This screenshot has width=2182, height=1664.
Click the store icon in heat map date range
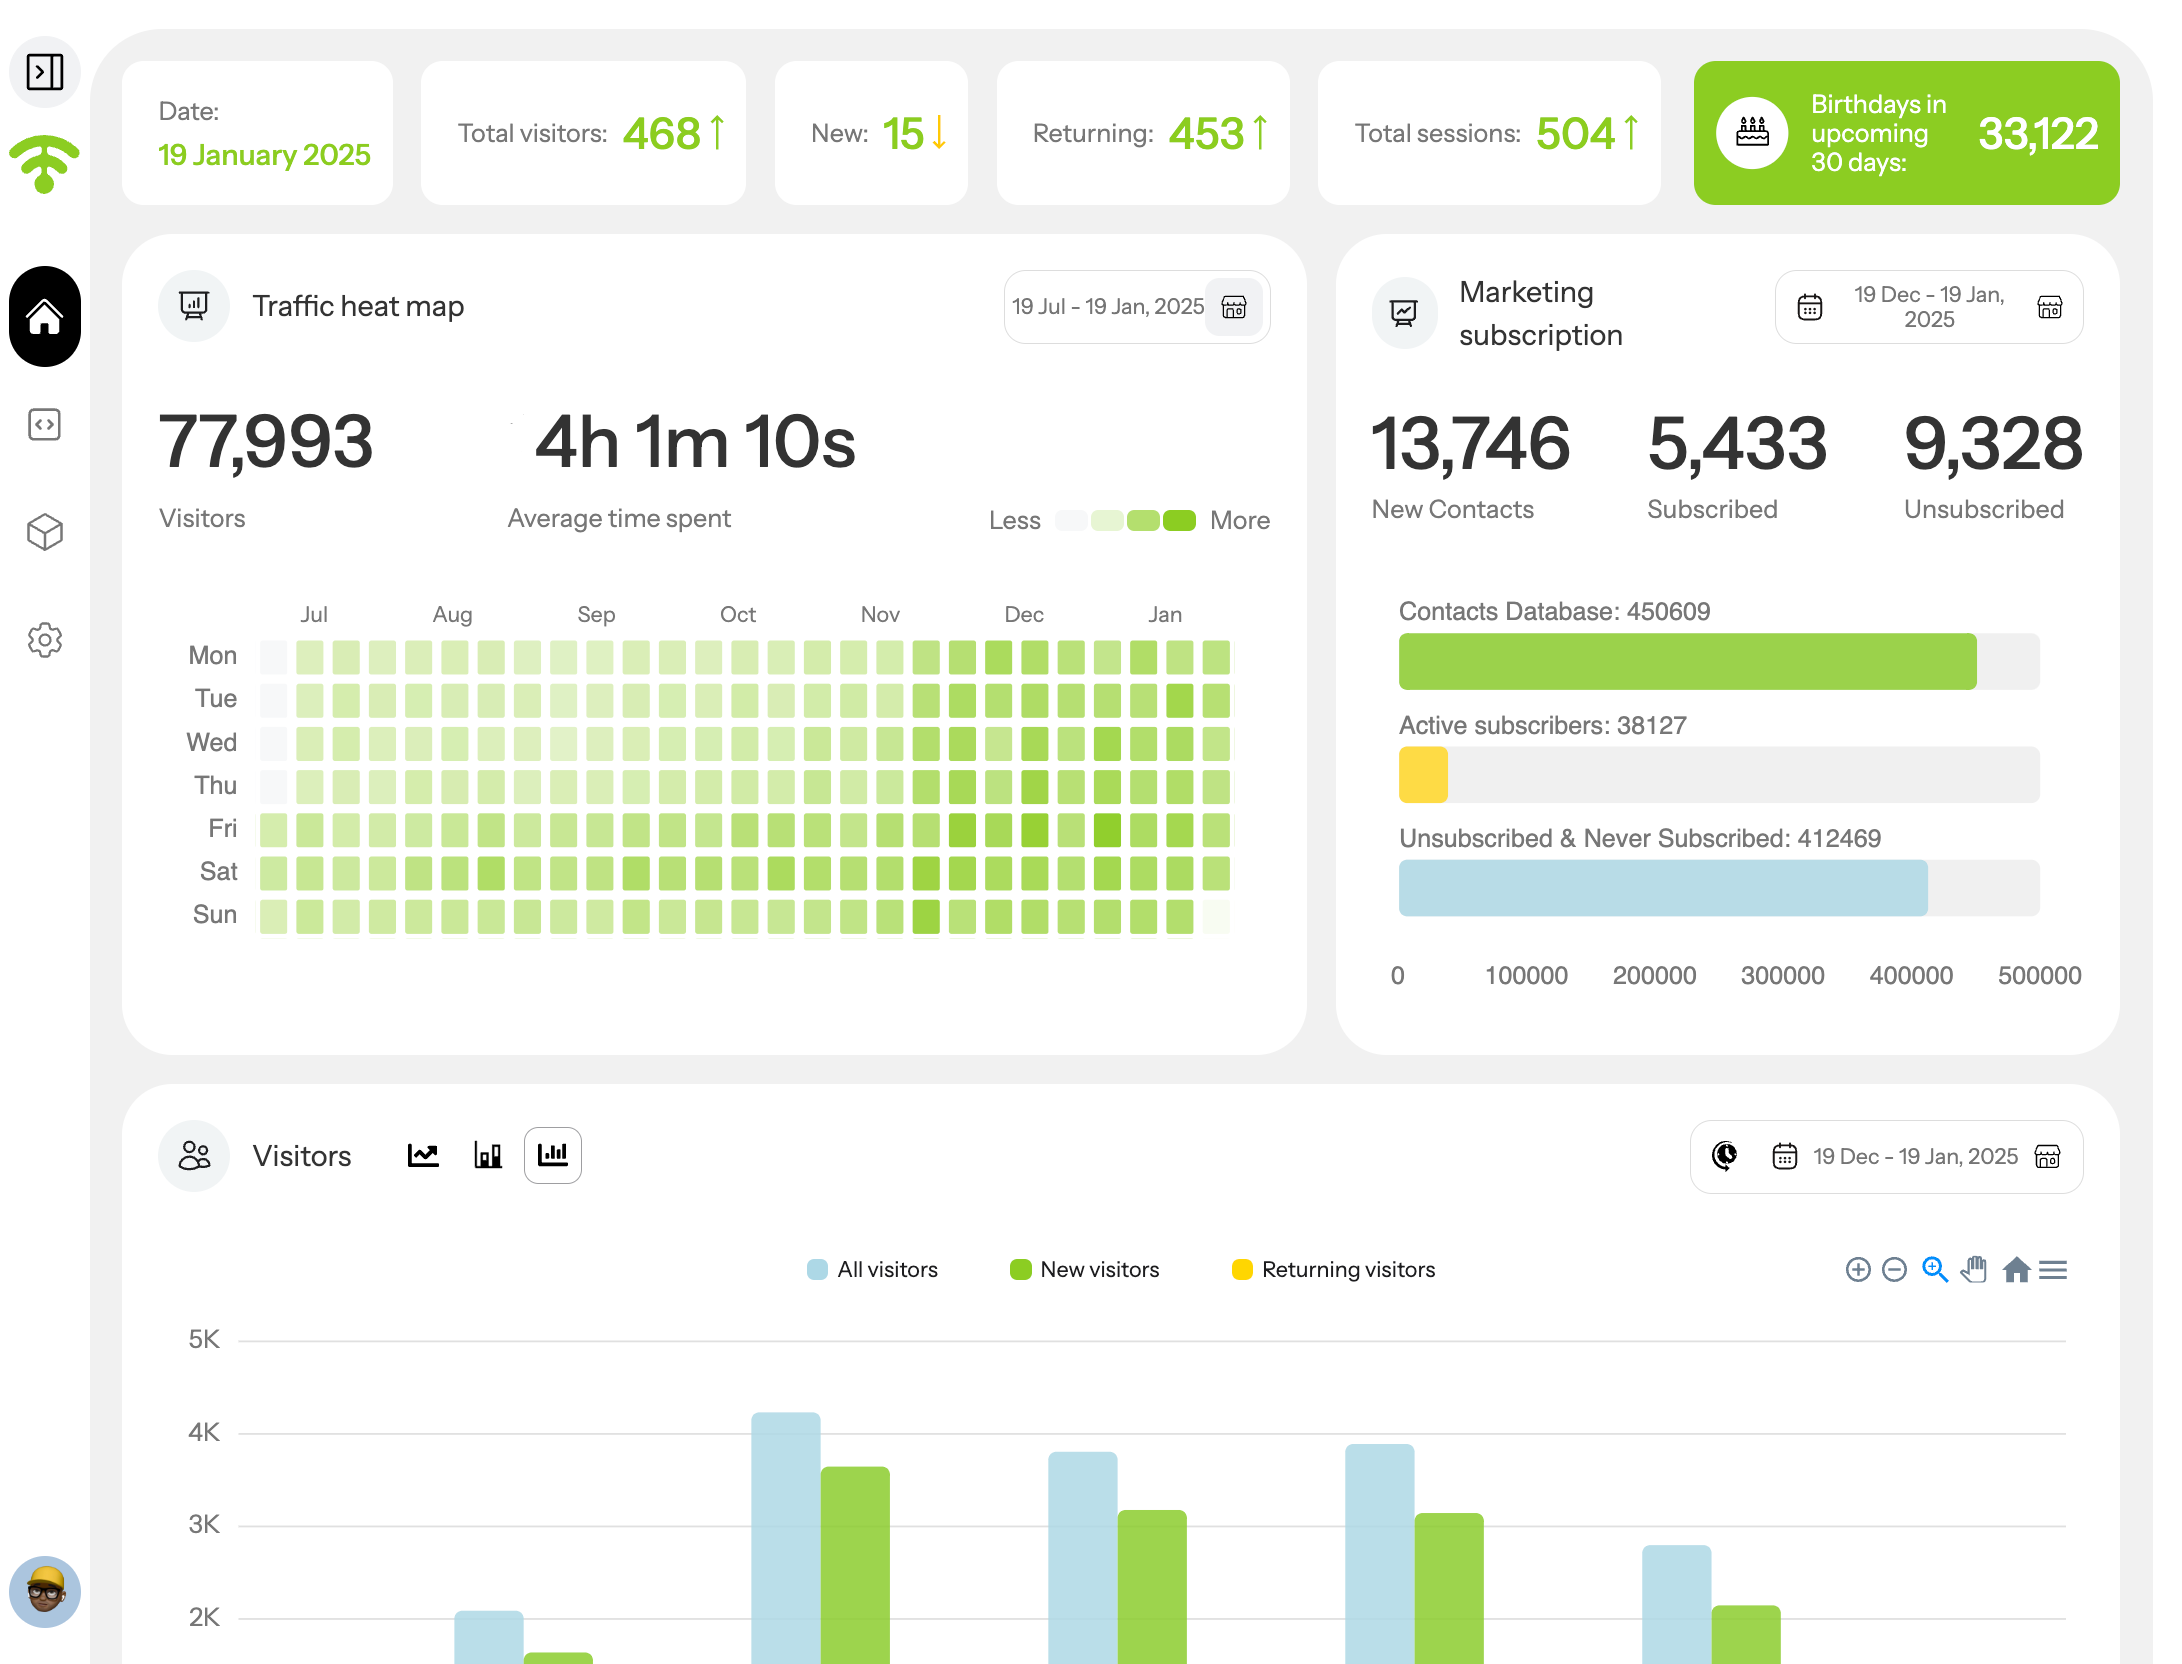pyautogui.click(x=1234, y=307)
